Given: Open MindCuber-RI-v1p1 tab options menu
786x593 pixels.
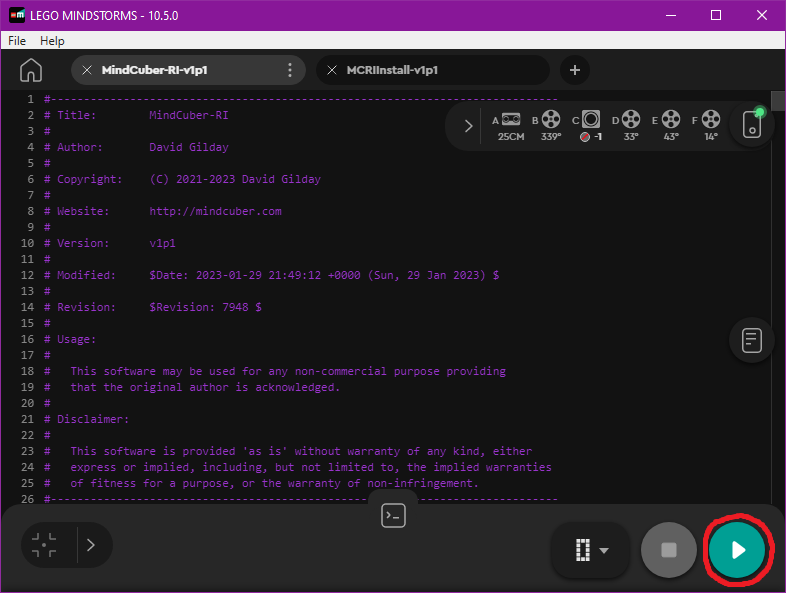Looking at the screenshot, I should pyautogui.click(x=290, y=70).
